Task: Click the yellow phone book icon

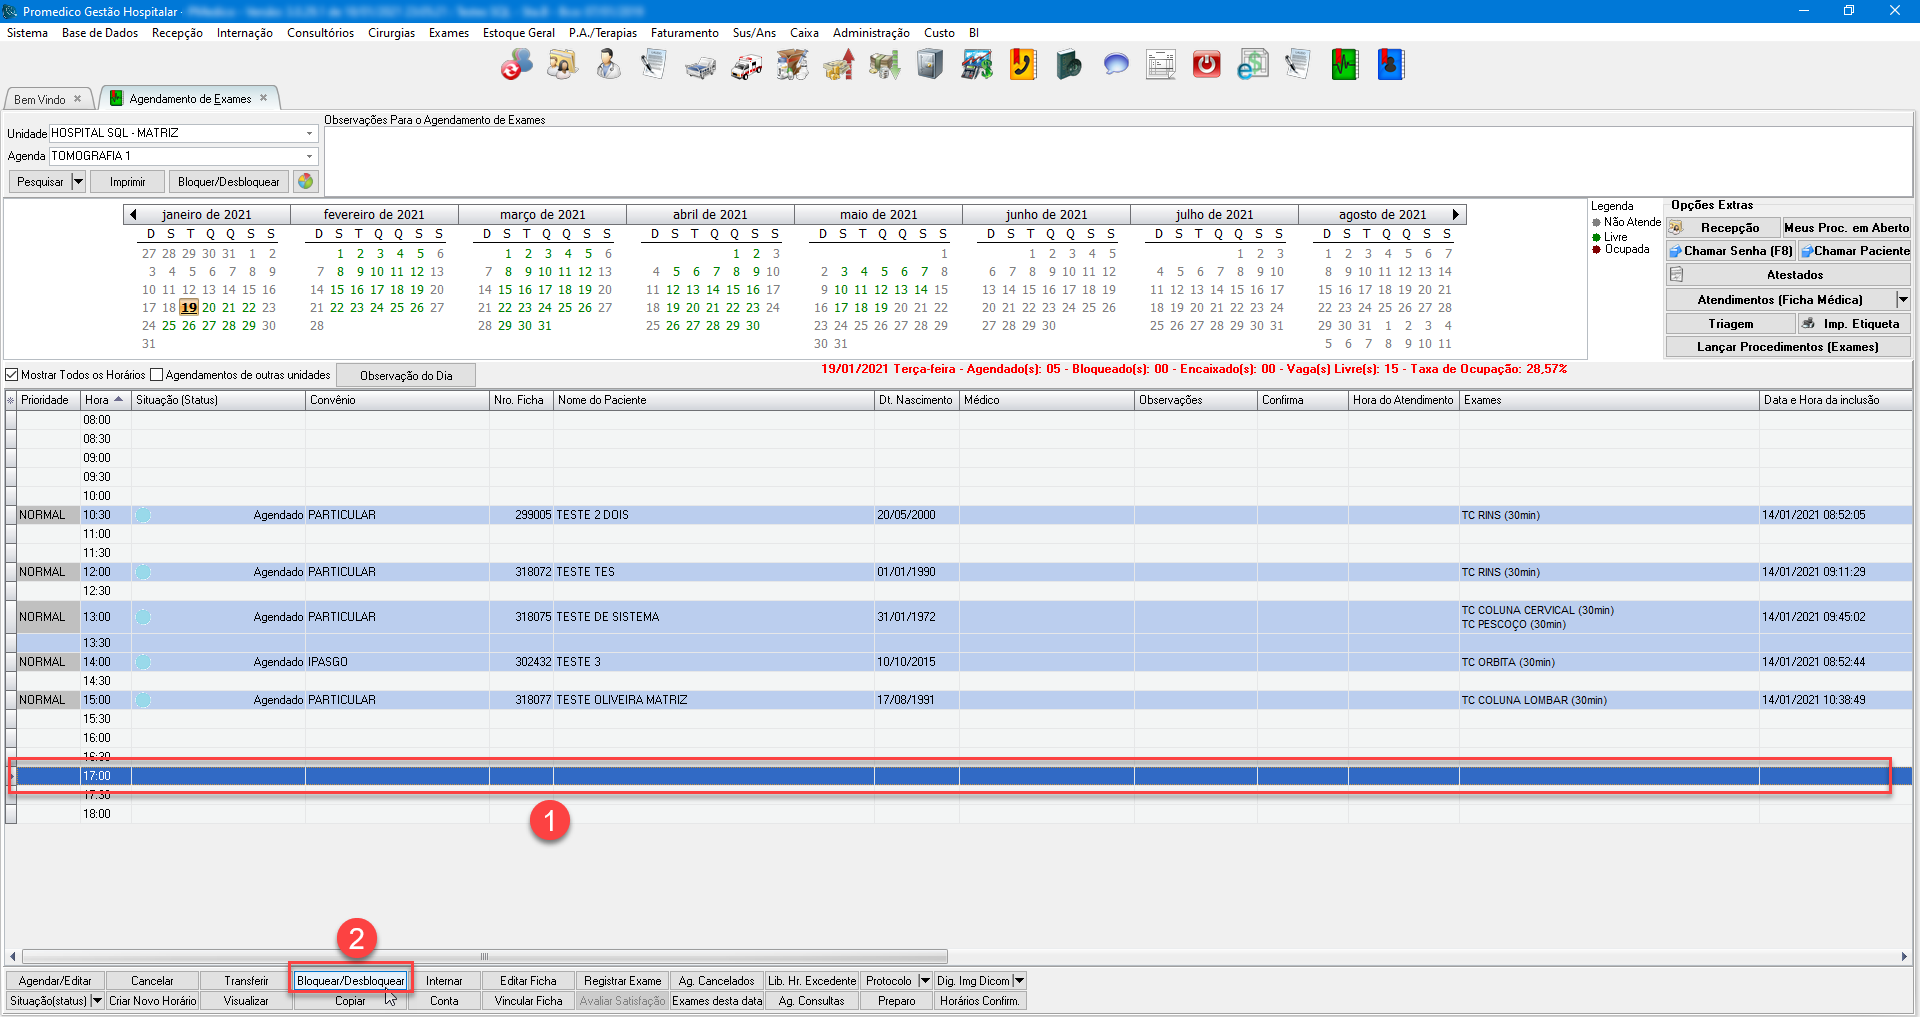Action: click(x=1022, y=66)
